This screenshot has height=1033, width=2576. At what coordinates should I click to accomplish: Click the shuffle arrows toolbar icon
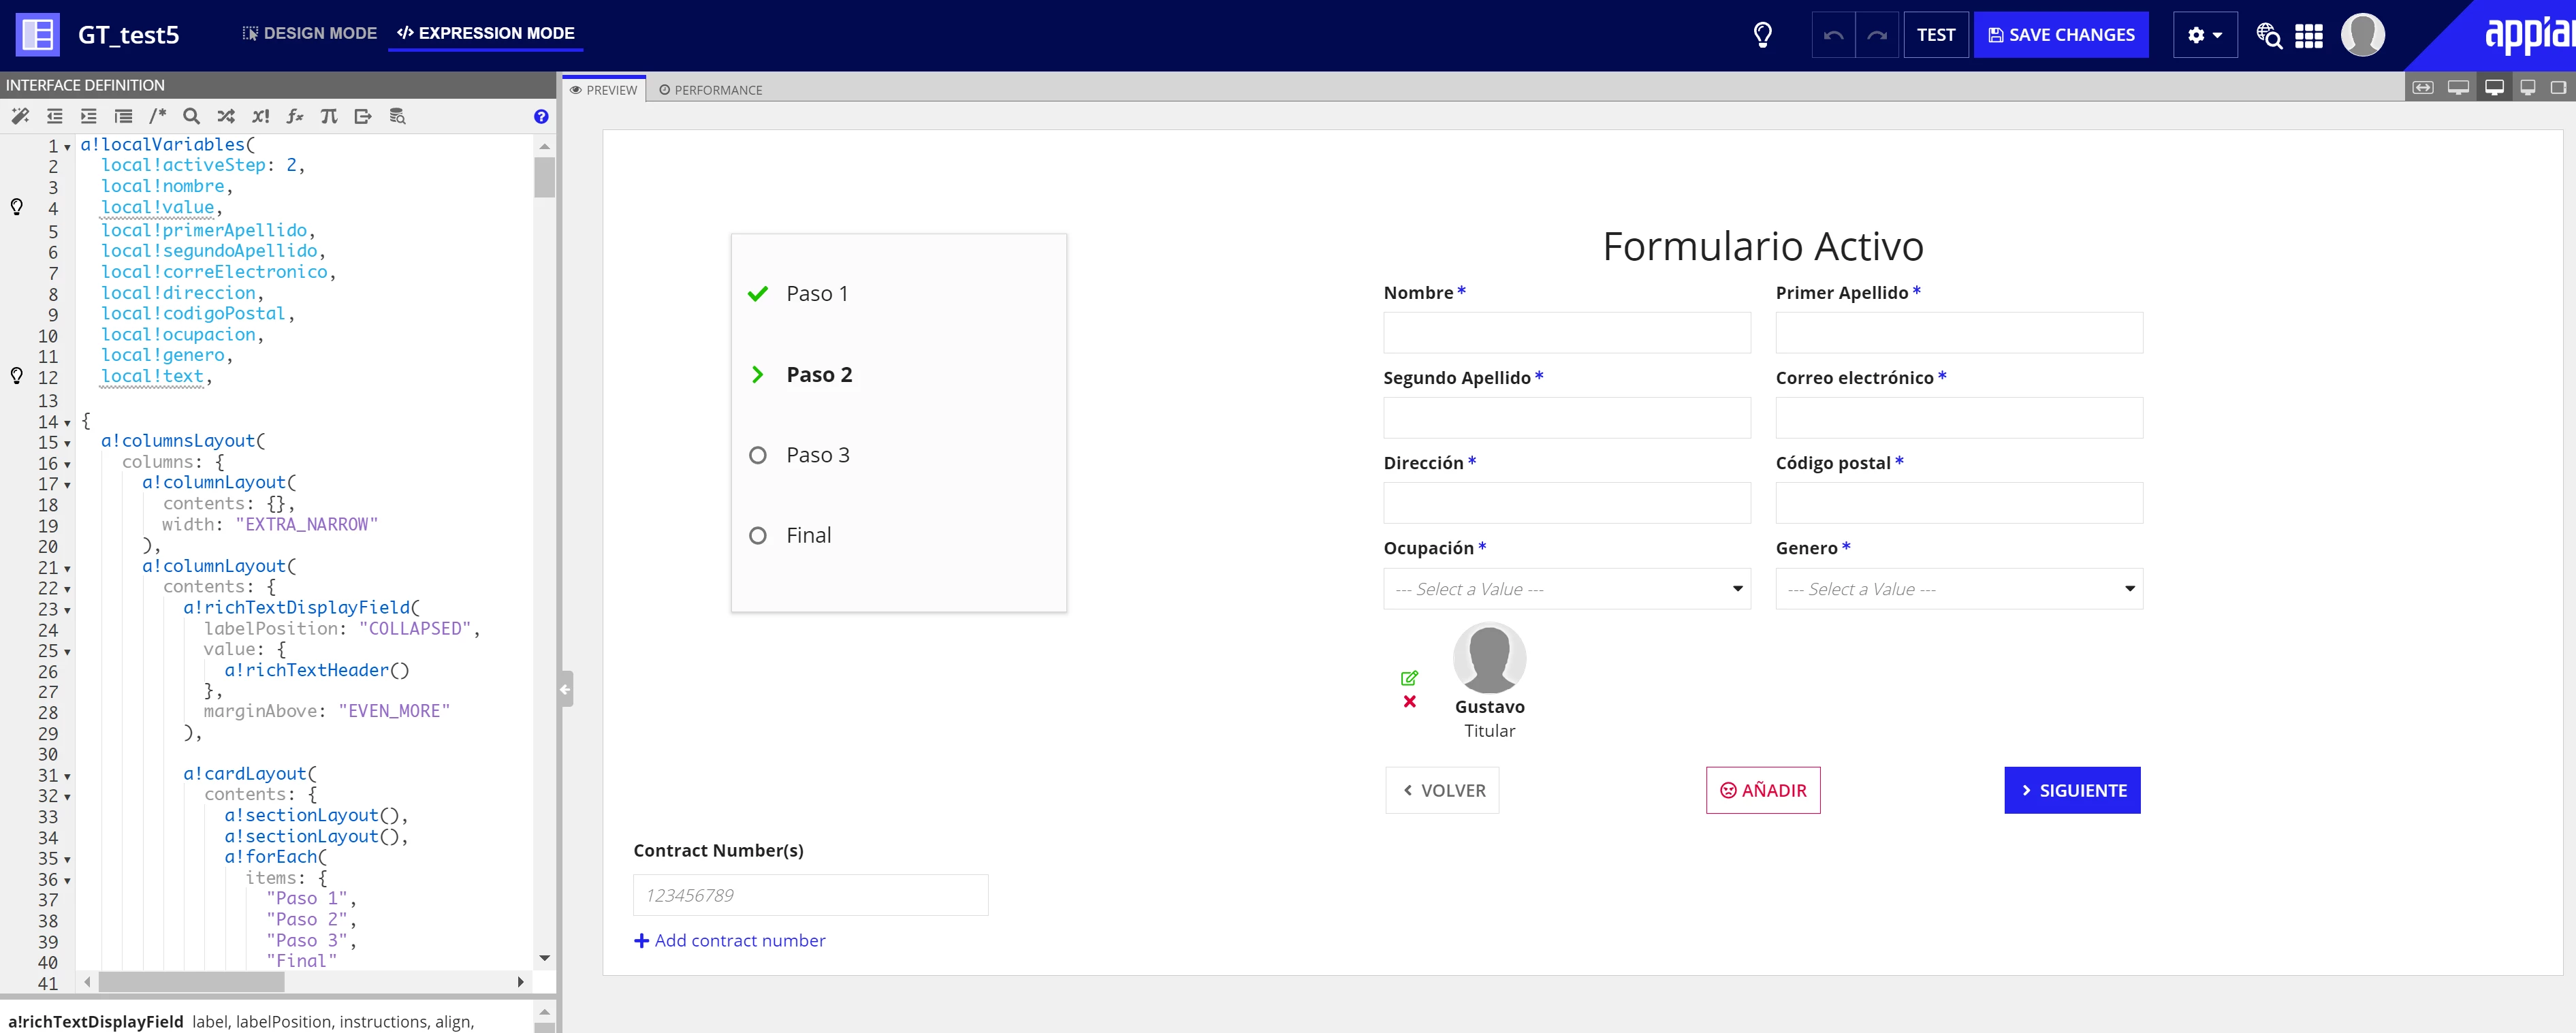point(226,116)
